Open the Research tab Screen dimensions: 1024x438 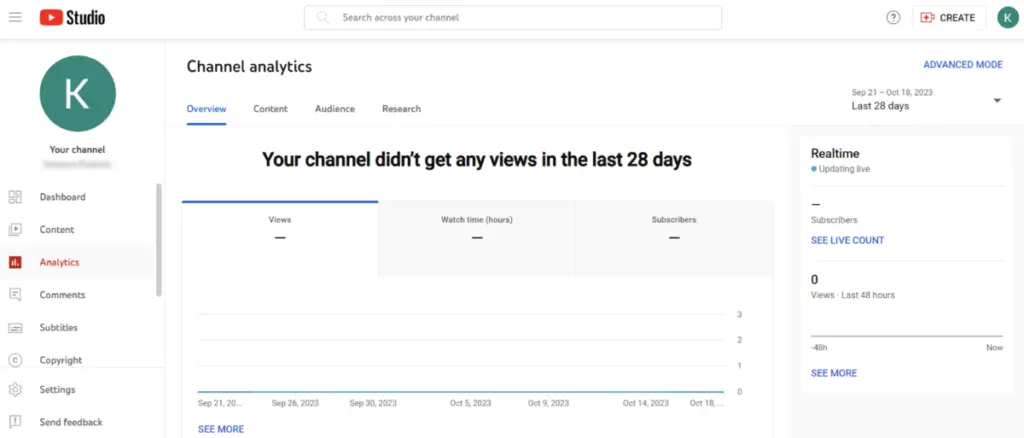coord(401,109)
